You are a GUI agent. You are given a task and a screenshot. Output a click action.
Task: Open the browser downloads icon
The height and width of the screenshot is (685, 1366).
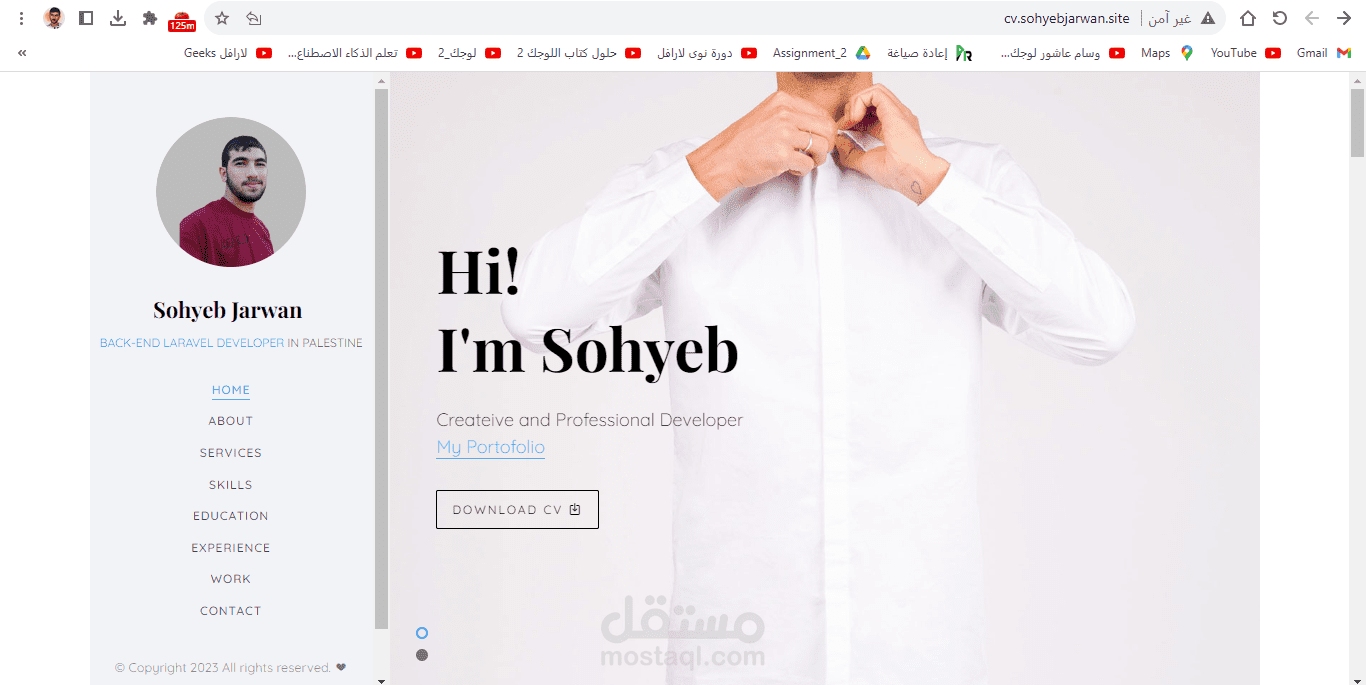point(118,18)
